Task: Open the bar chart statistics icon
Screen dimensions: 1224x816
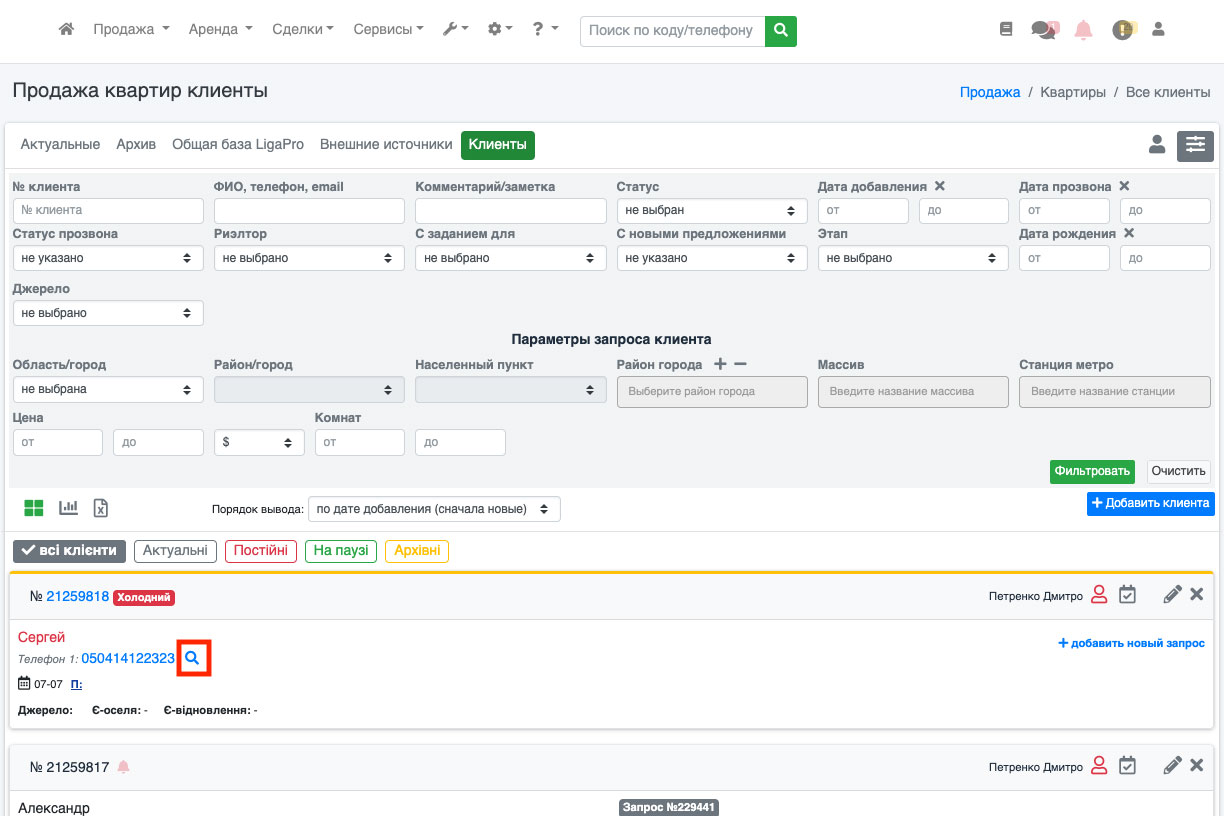Action: tap(68, 508)
